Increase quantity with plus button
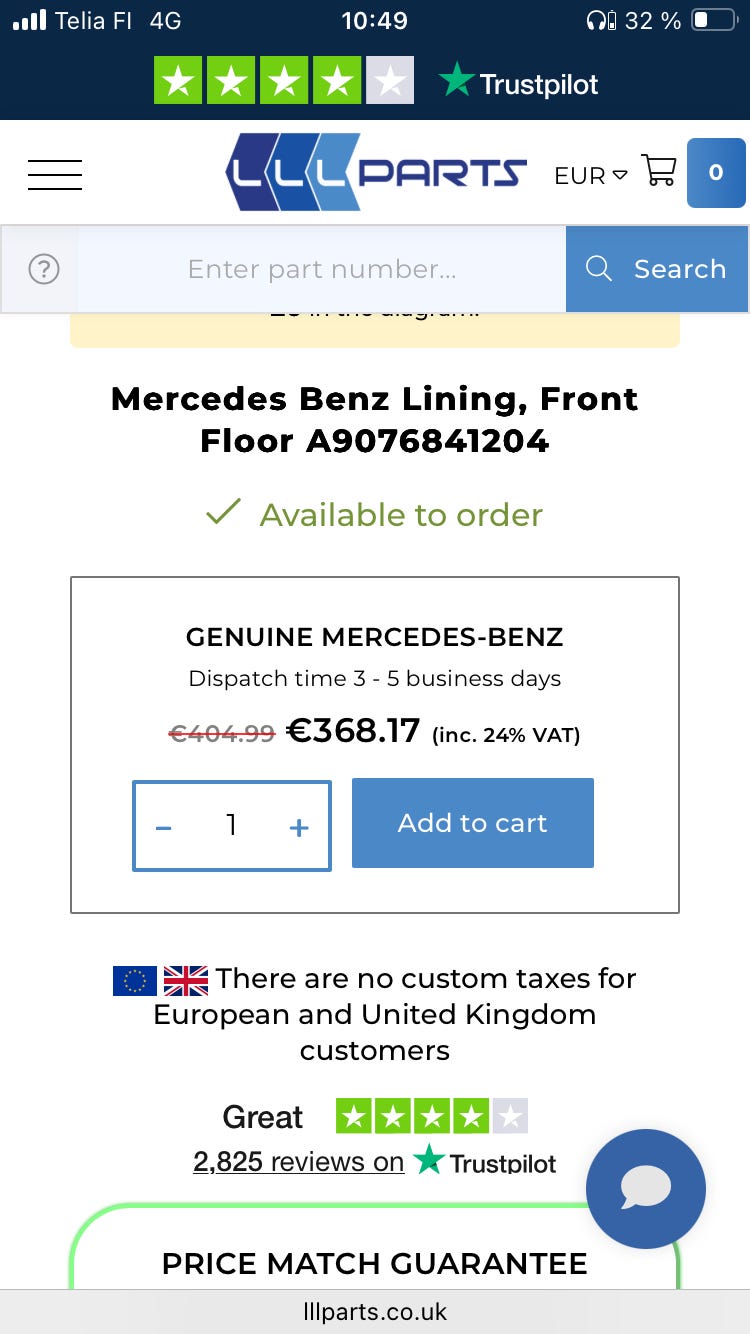This screenshot has width=750, height=1334. [x=298, y=827]
